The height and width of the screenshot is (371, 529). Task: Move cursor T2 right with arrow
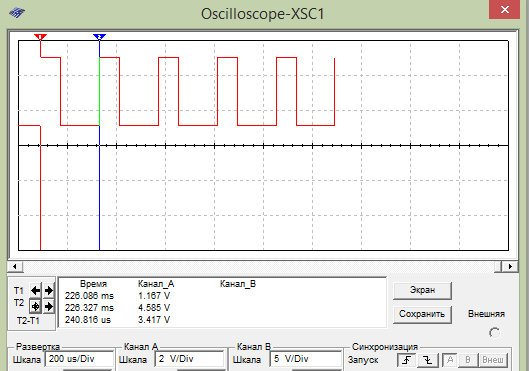point(49,306)
